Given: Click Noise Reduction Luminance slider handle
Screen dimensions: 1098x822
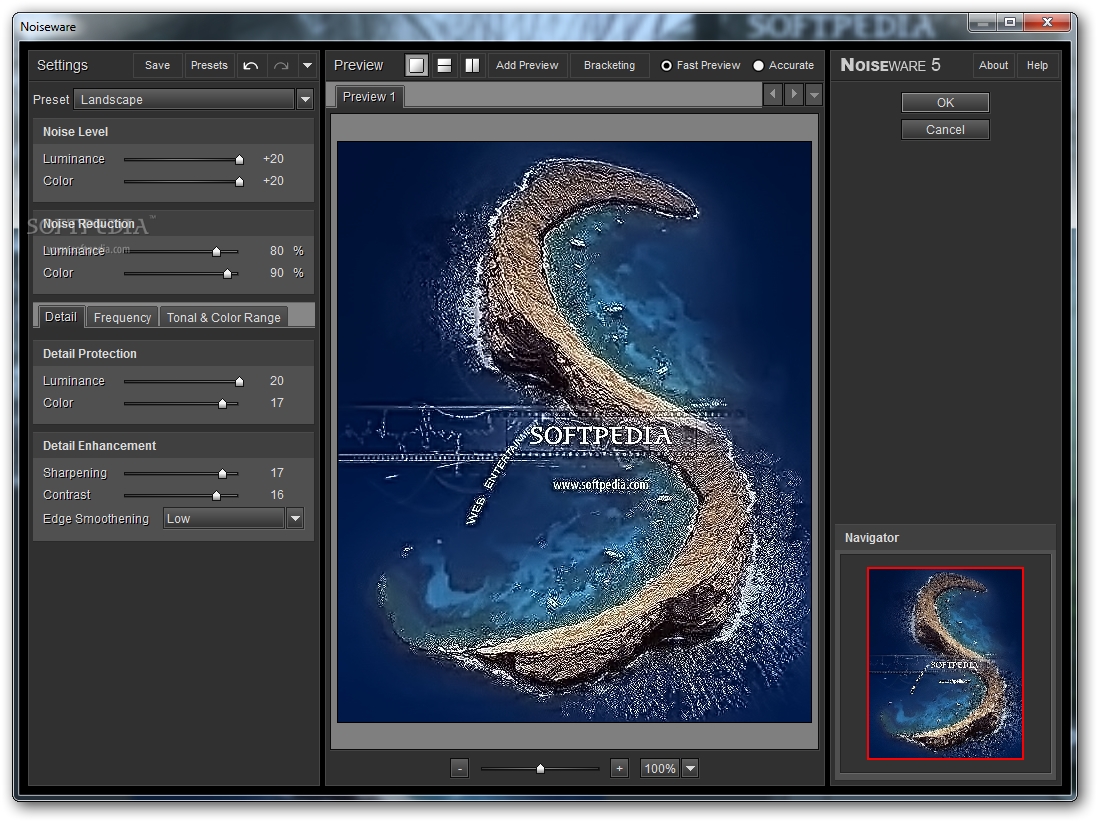Looking at the screenshot, I should (x=216, y=251).
